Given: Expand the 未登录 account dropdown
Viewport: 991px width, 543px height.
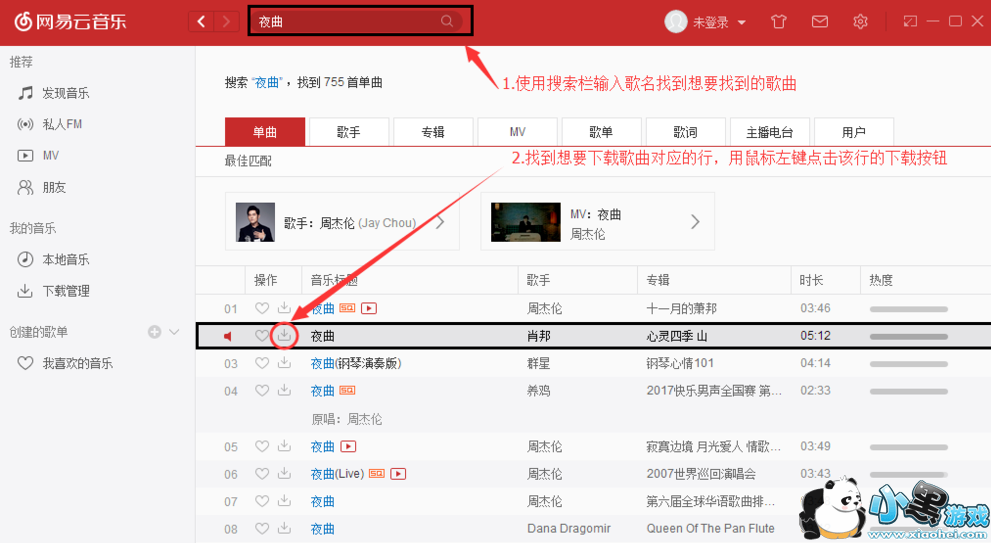Looking at the screenshot, I should pyautogui.click(x=742, y=22).
